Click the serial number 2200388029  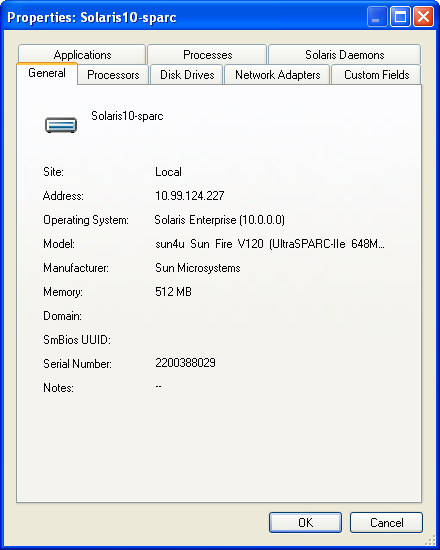tap(185, 363)
